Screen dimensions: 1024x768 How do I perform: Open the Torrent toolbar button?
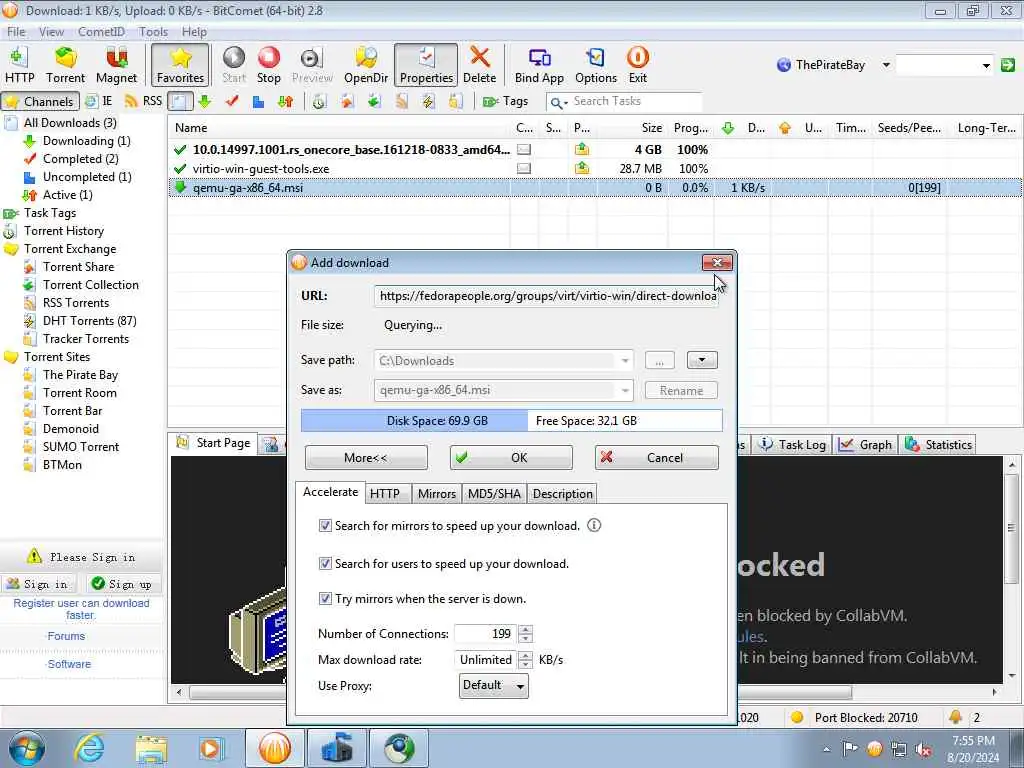[65, 65]
